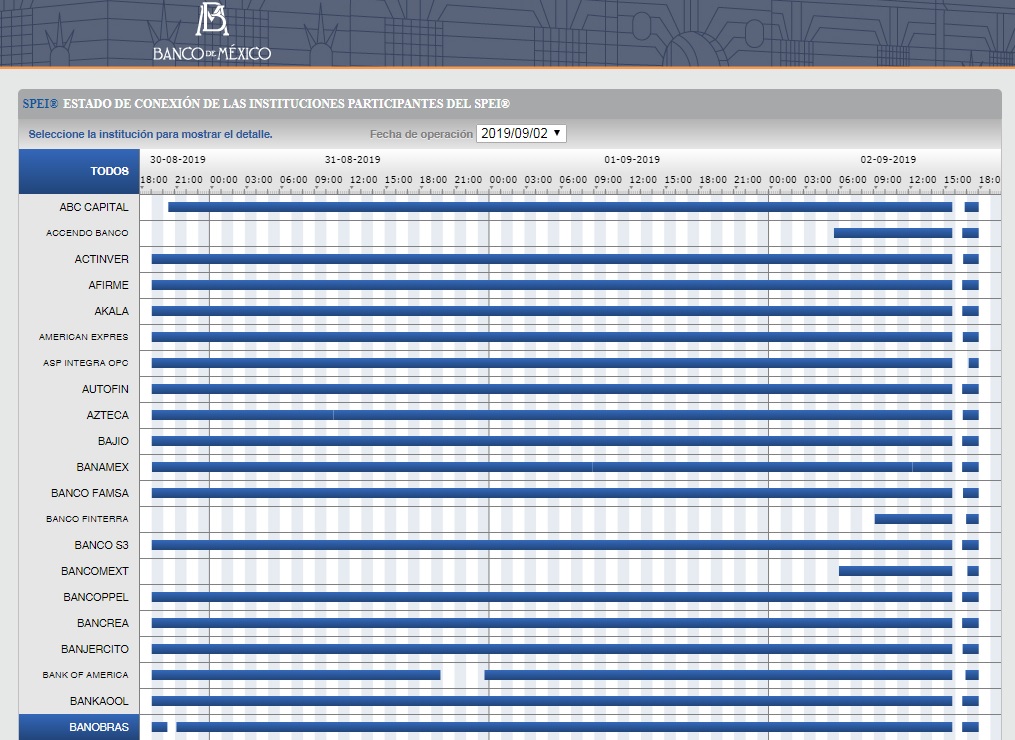Select the highlighted BANOBRAS row
This screenshot has width=1015, height=740.
tap(98, 727)
